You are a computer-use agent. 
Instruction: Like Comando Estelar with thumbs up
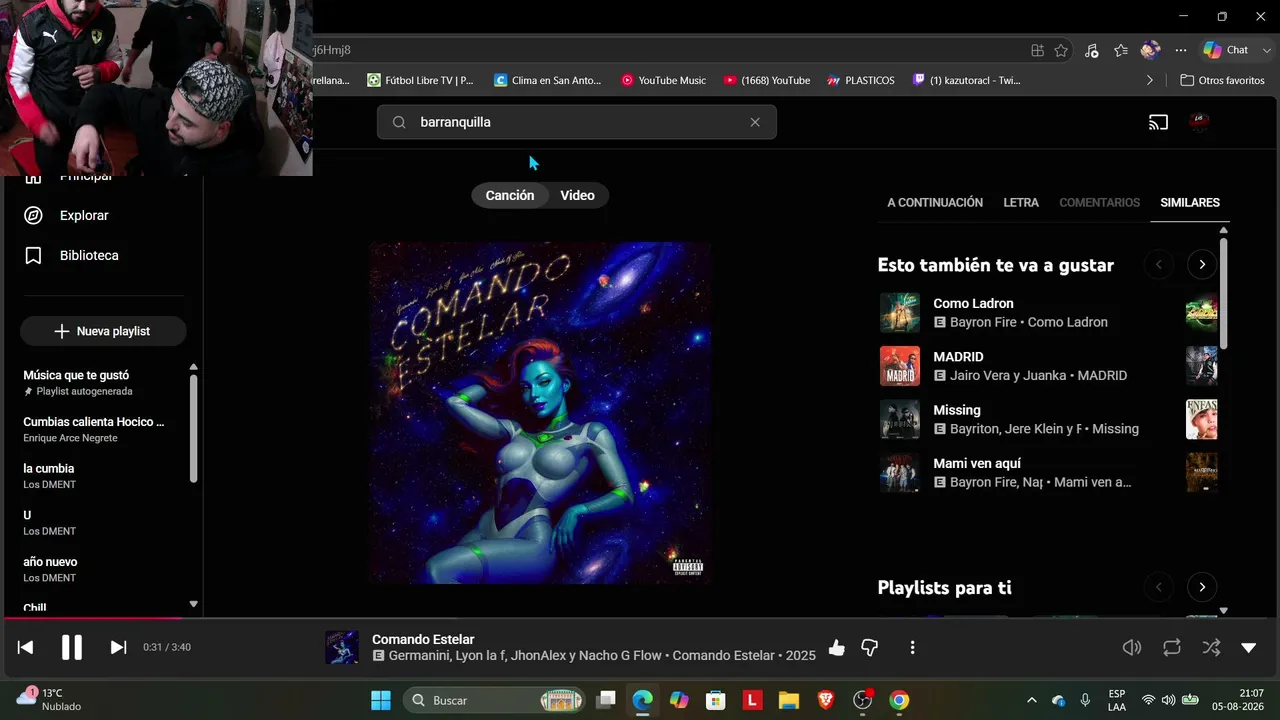837,648
